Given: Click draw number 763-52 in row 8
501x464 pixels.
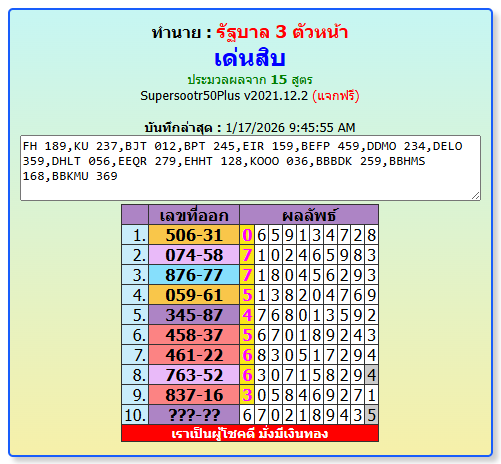Looking at the screenshot, I should pos(194,375).
